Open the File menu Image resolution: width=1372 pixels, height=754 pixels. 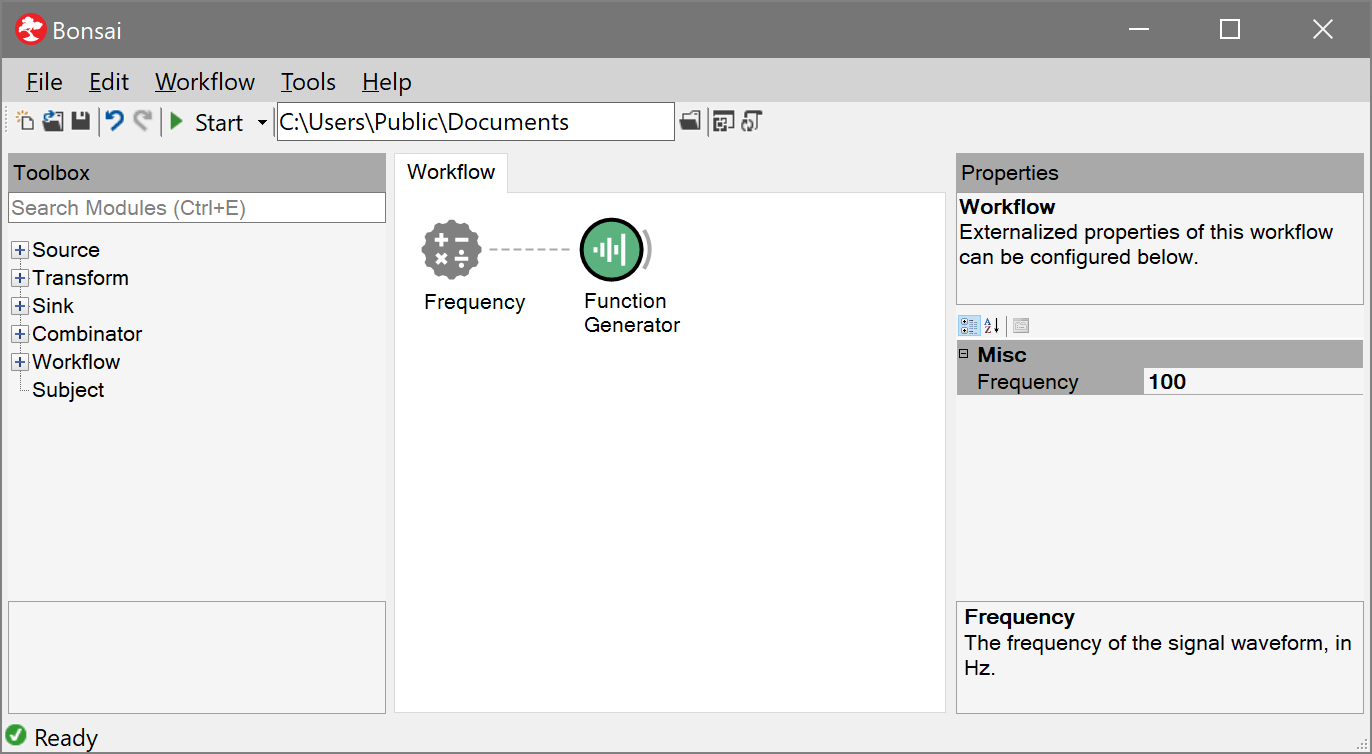pos(44,82)
